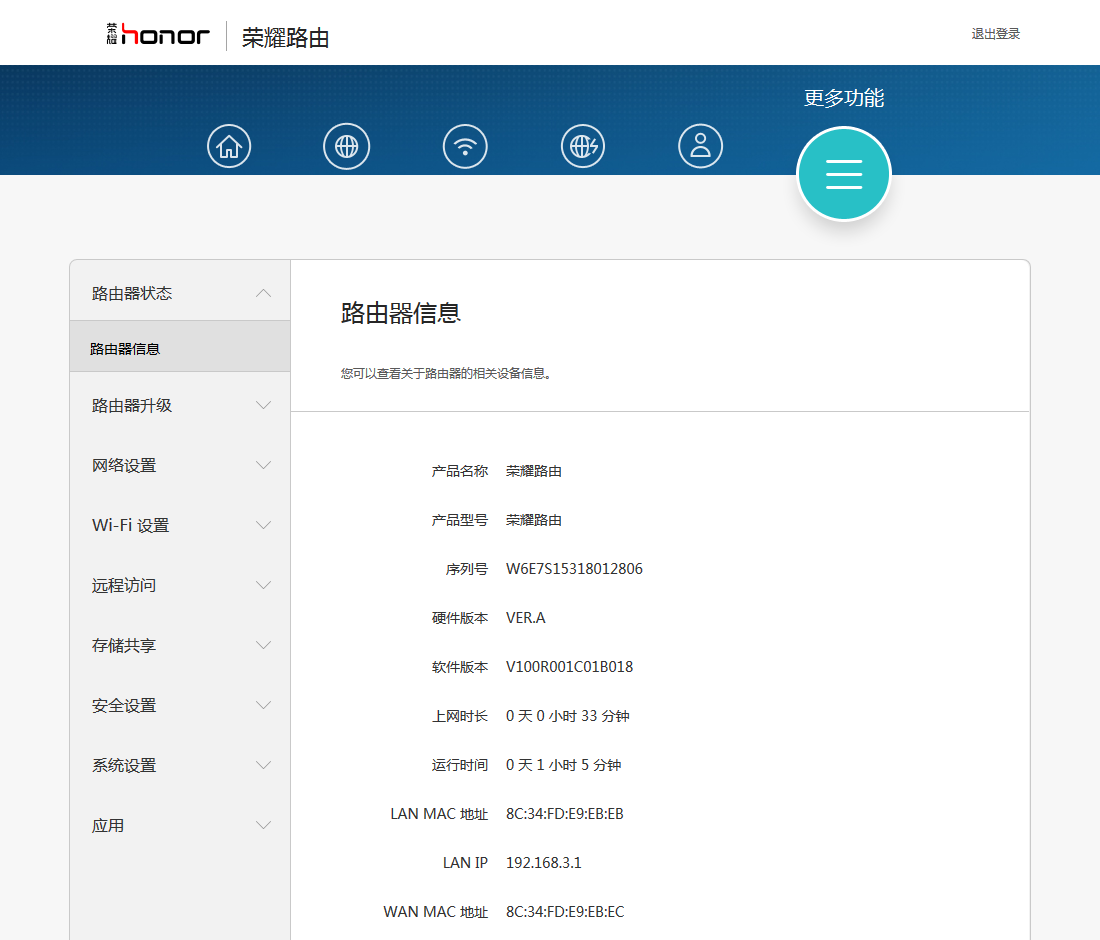This screenshot has height=940, width=1100.
Task: Expand 路由器升级 with its chevron
Action: click(x=263, y=405)
